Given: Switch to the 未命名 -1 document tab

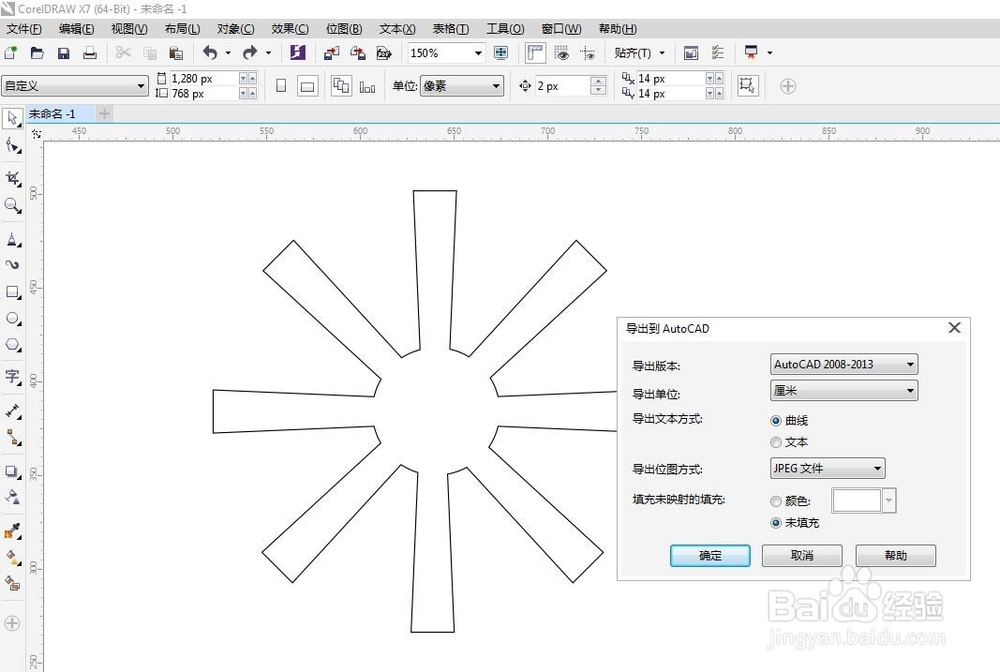Looking at the screenshot, I should tap(54, 113).
